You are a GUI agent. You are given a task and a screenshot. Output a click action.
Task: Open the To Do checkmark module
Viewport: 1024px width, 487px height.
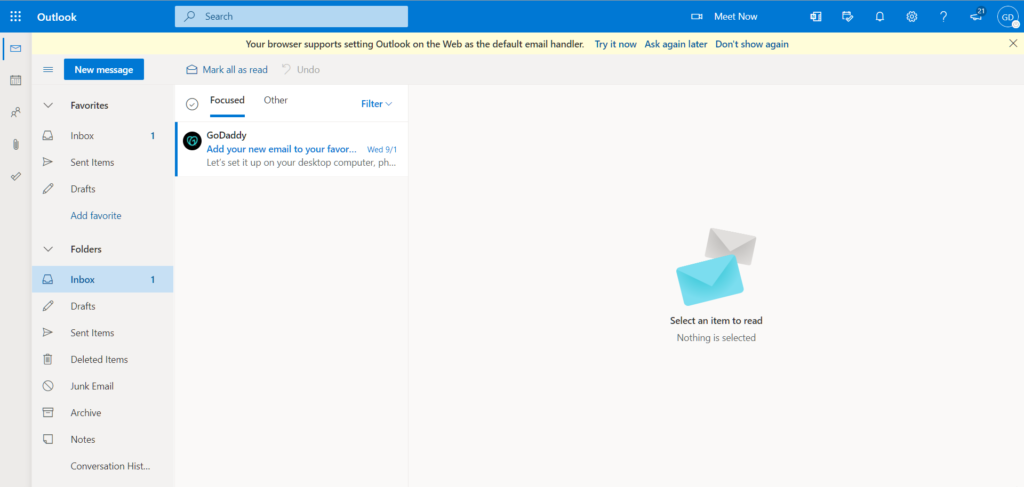16,176
